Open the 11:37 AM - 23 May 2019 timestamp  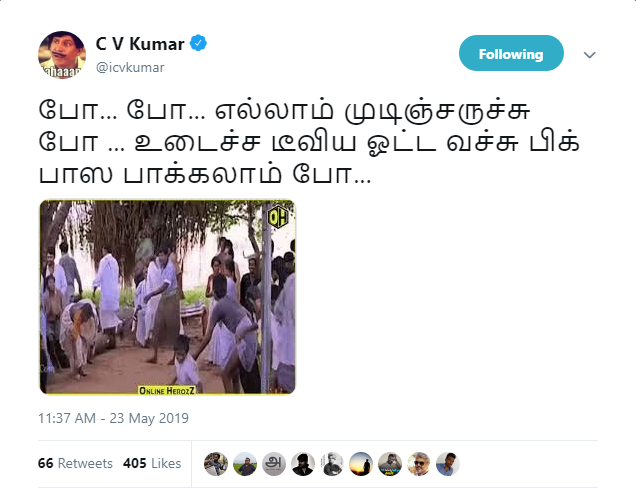pos(113,418)
